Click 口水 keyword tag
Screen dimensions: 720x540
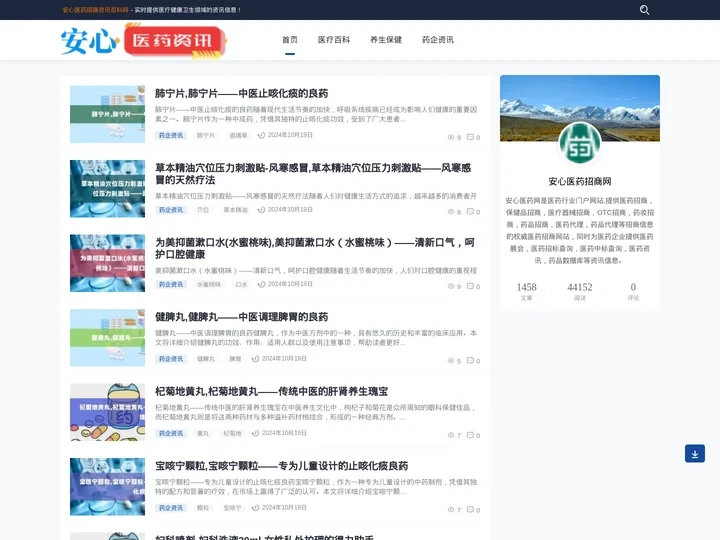coord(242,284)
